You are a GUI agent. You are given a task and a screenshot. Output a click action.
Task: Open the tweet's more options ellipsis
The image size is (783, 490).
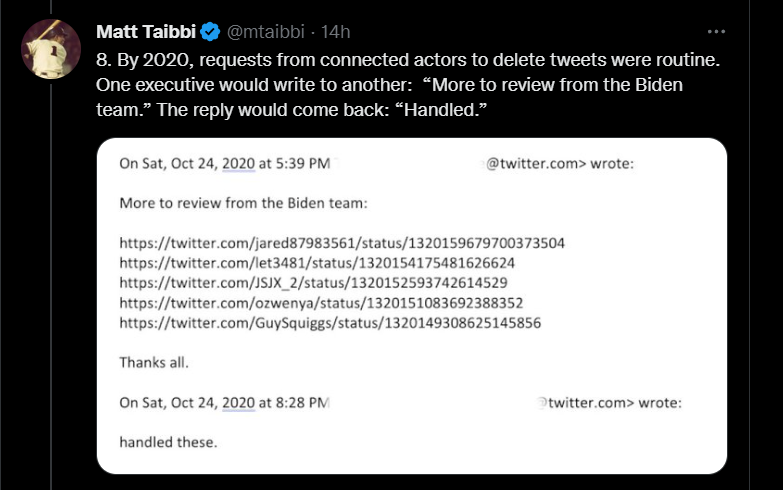717,31
